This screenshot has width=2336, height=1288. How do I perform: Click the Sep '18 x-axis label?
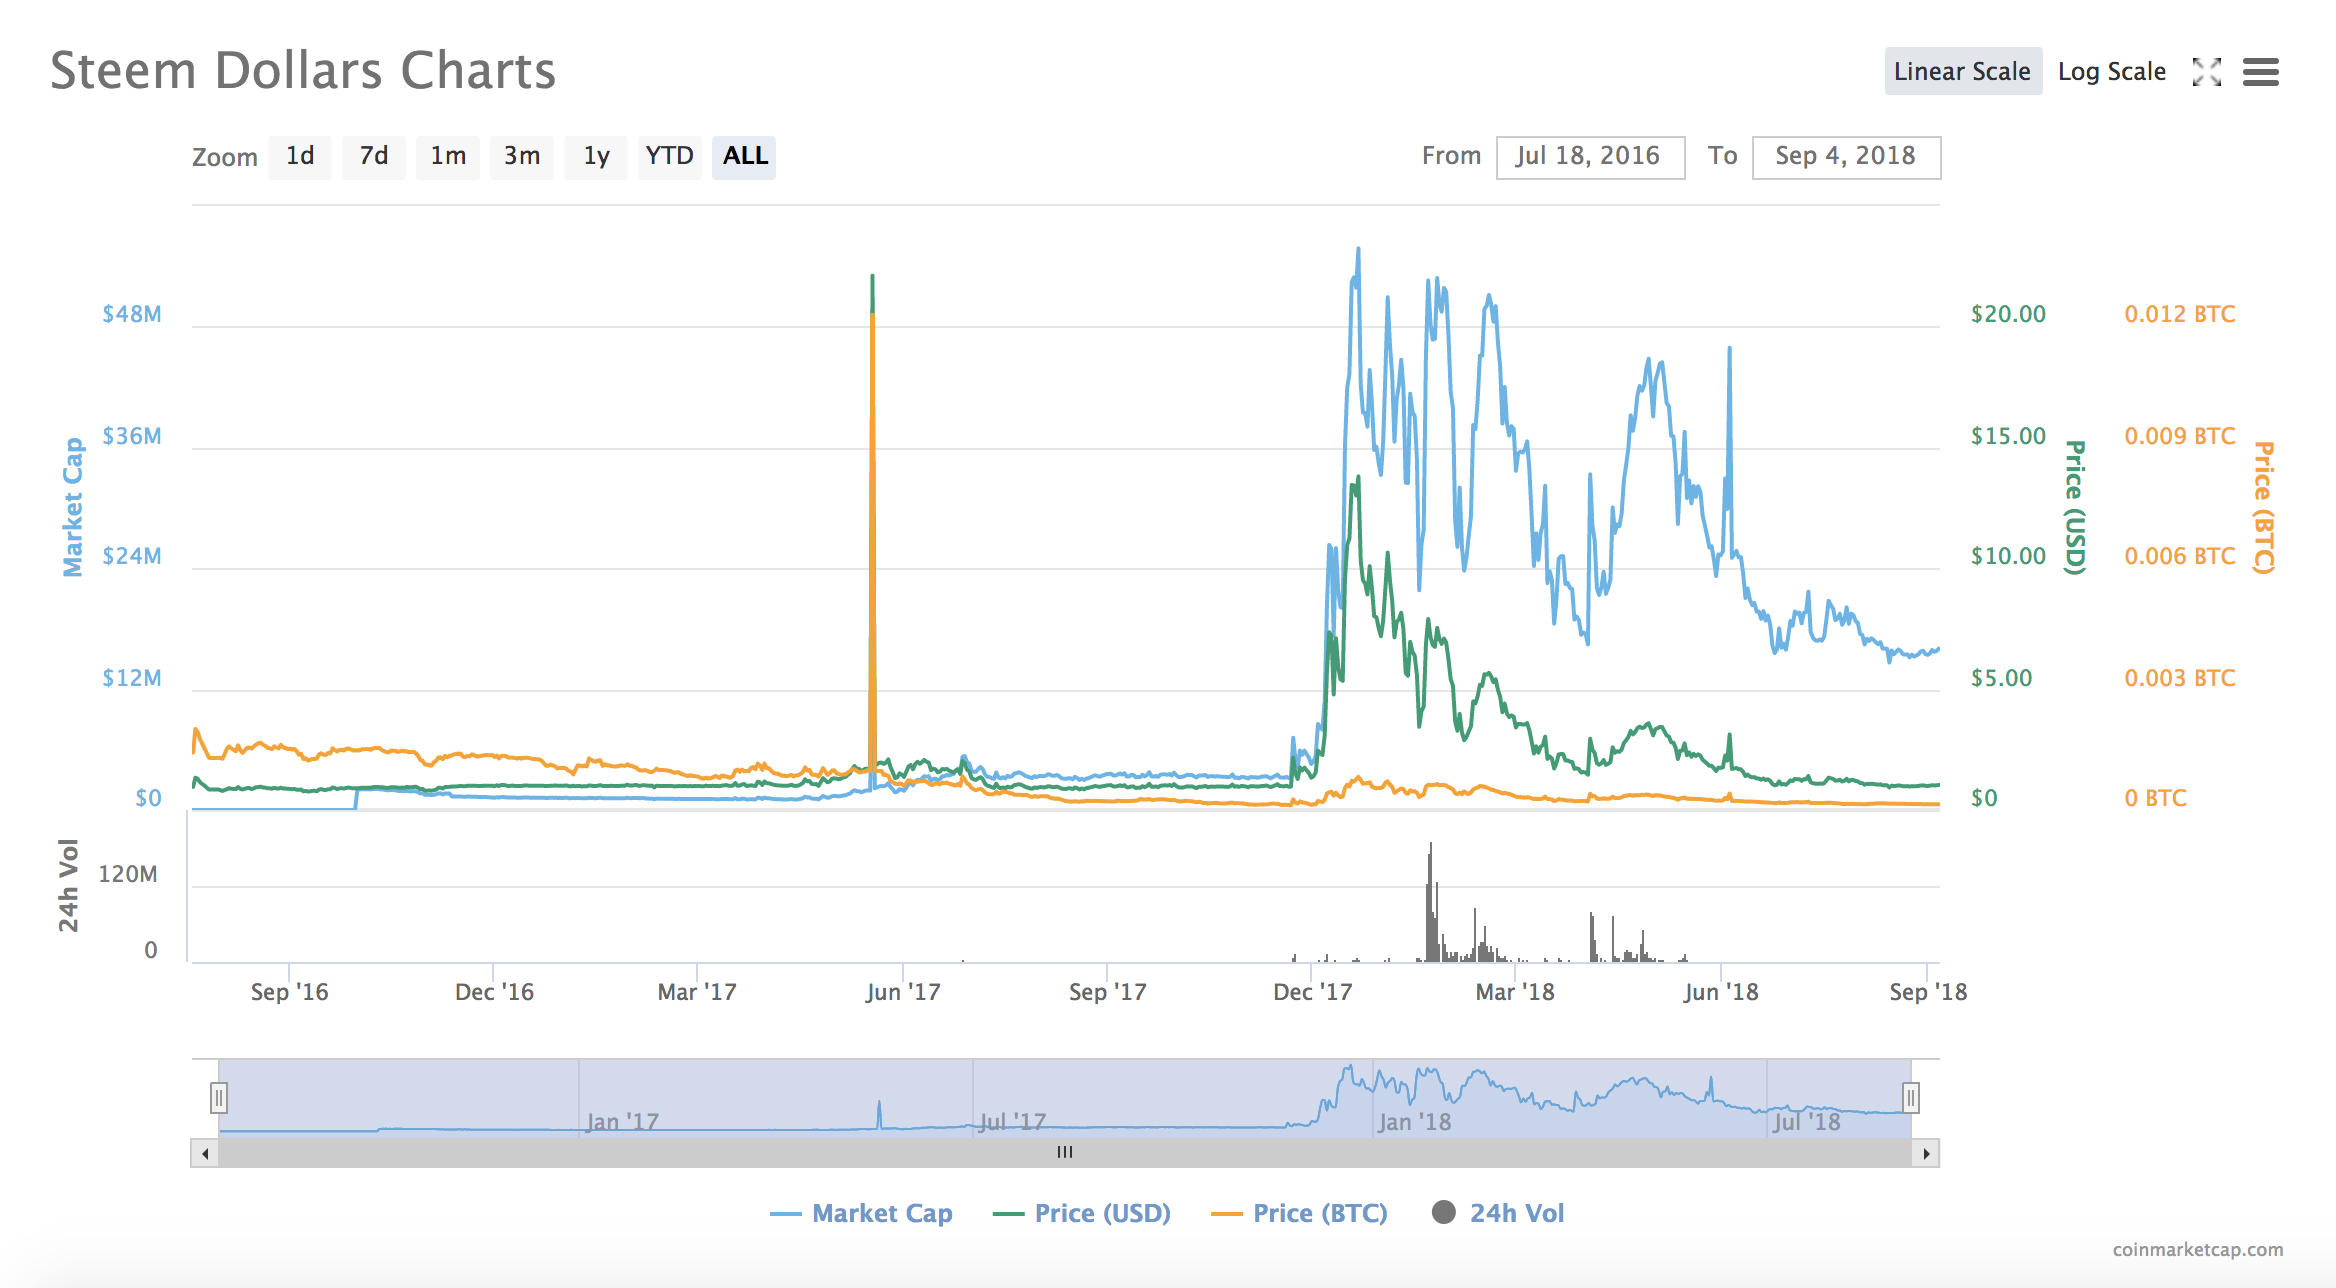coord(1928,992)
